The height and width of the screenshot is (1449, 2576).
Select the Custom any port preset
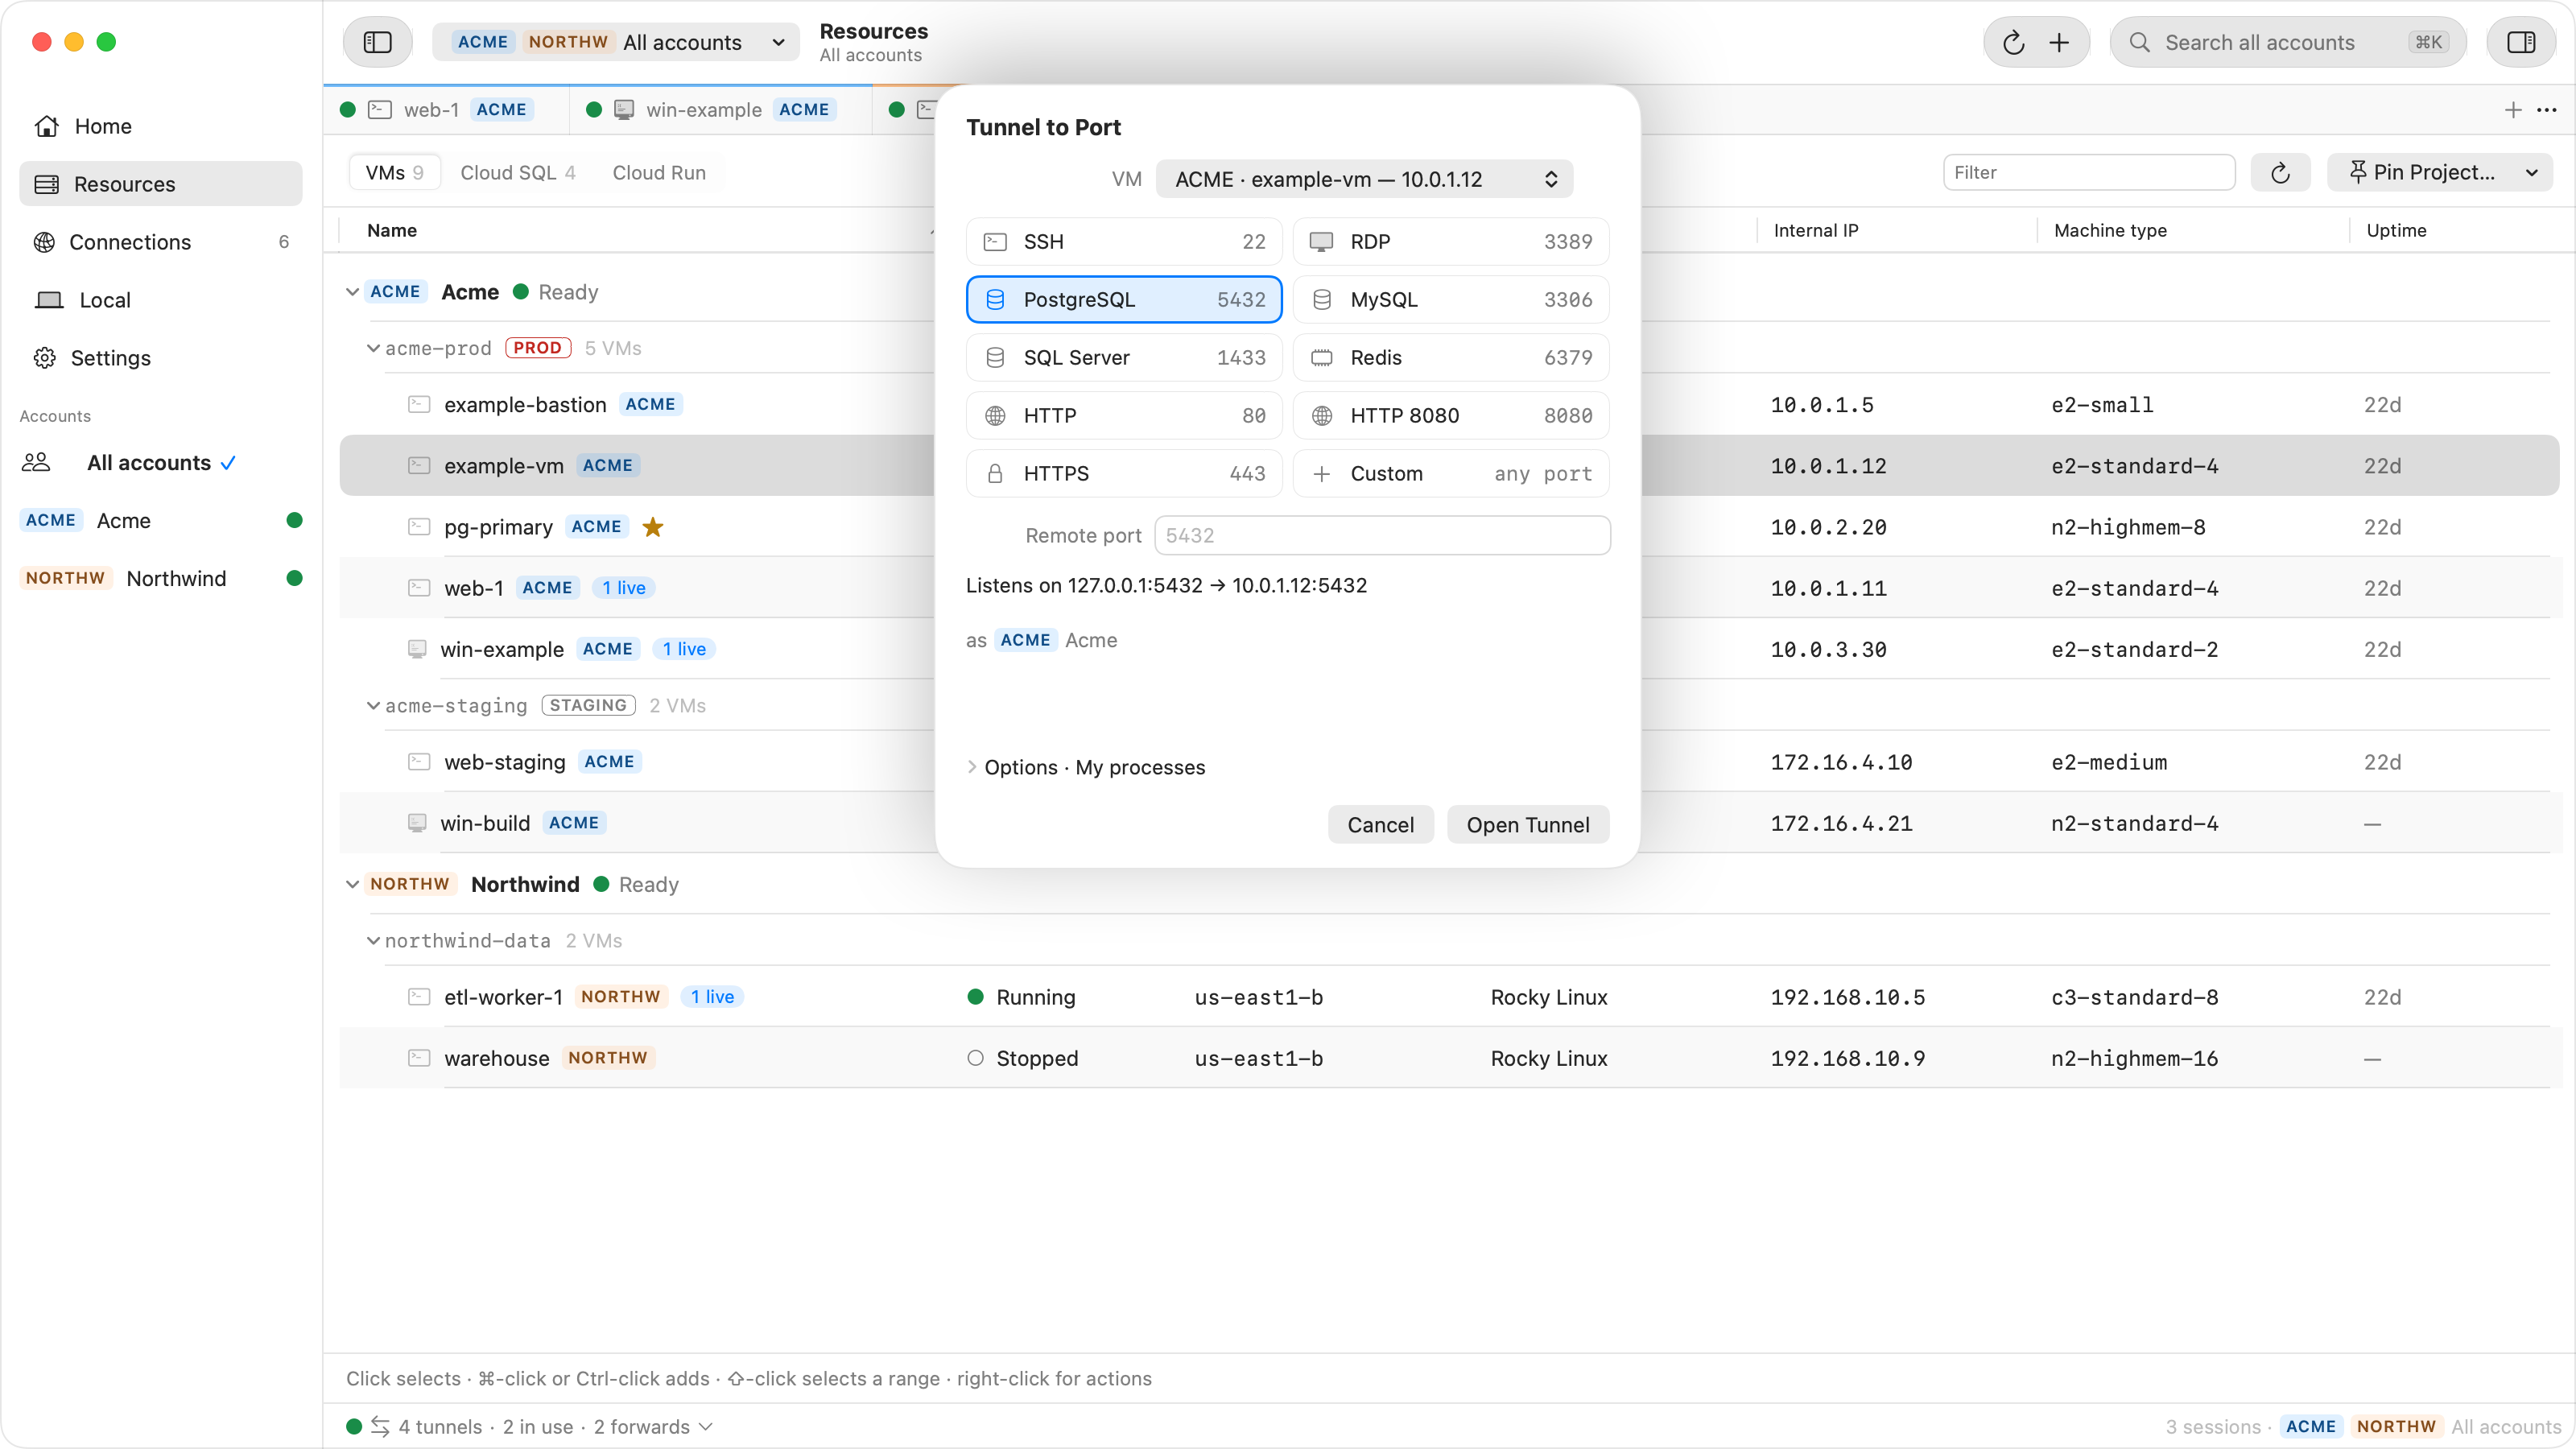pos(1451,474)
